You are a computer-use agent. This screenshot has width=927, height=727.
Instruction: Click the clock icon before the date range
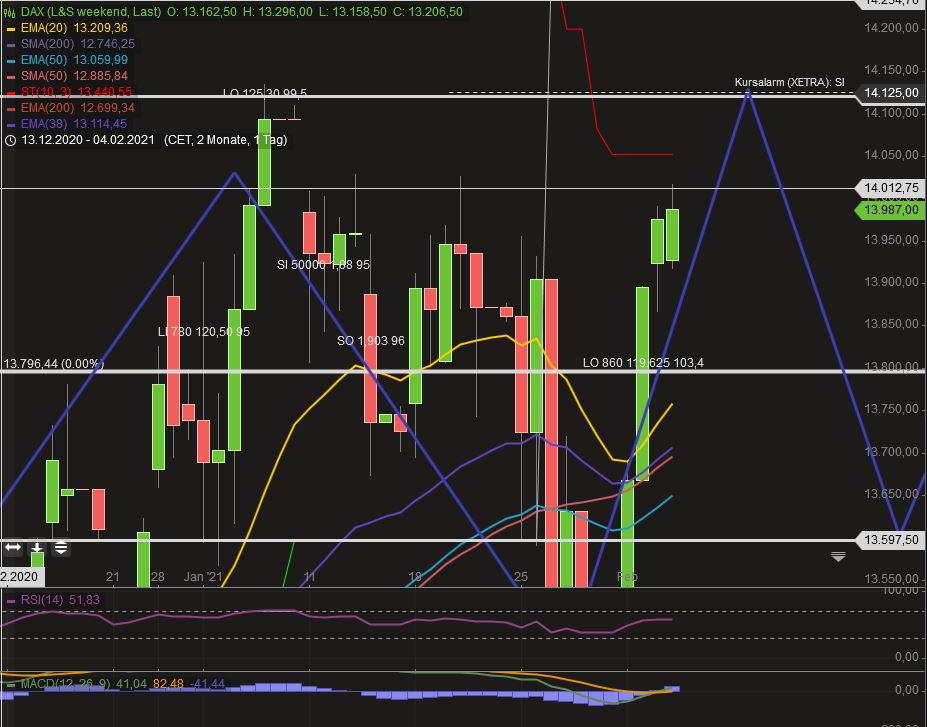point(11,141)
